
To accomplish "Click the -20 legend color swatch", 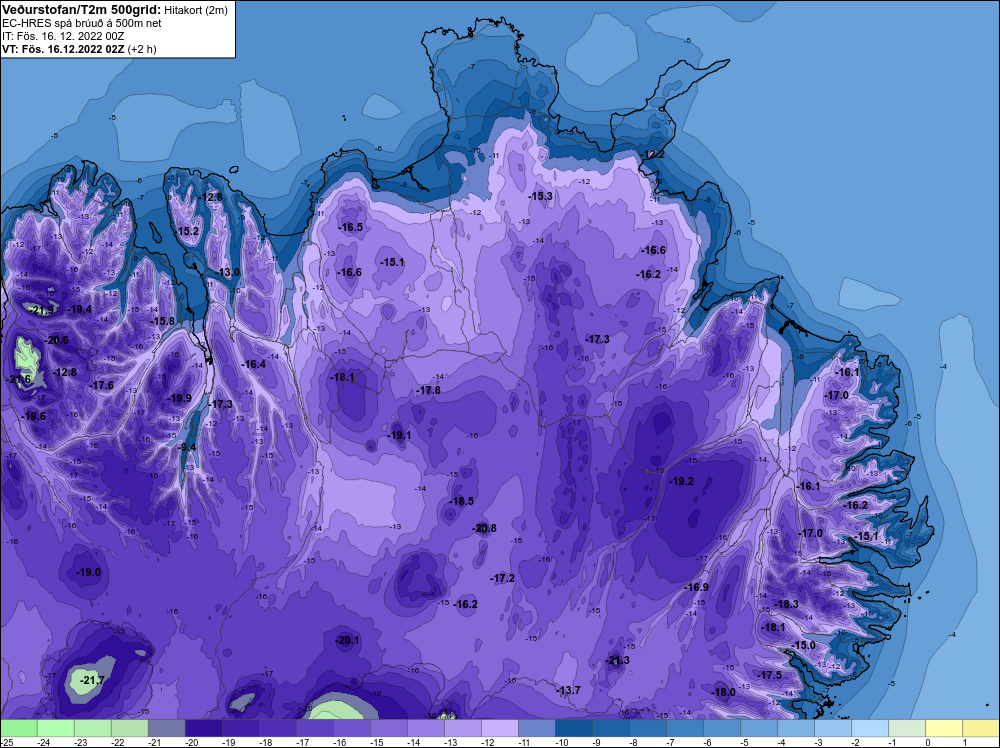I will pyautogui.click(x=203, y=728).
